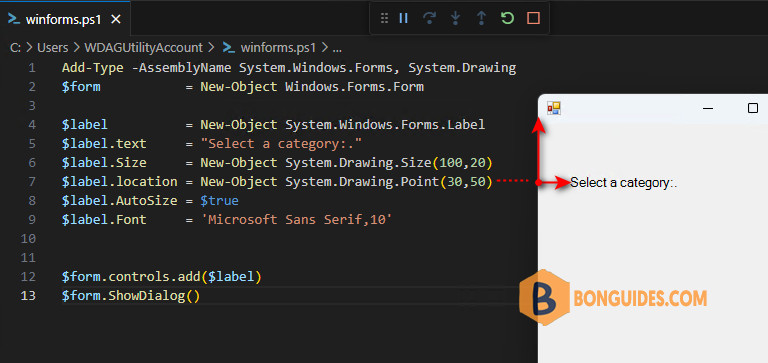Screen dimensions: 768x363
Task: Click the 'Select a category:.' label in the form
Action: click(x=624, y=183)
